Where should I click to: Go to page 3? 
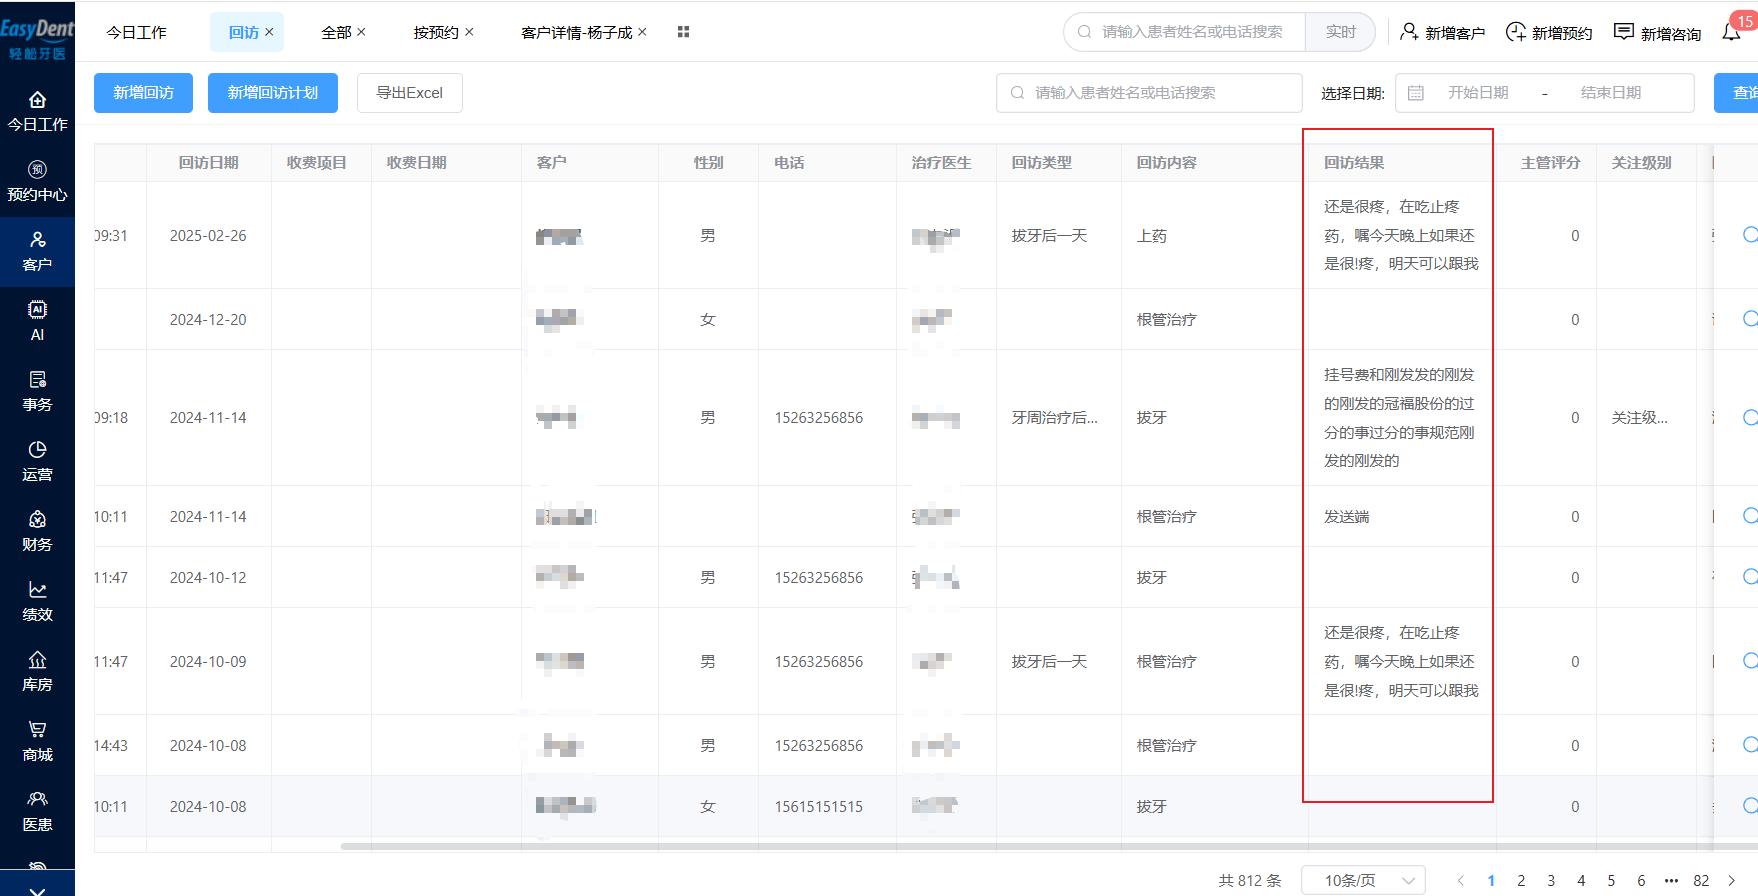(1551, 880)
